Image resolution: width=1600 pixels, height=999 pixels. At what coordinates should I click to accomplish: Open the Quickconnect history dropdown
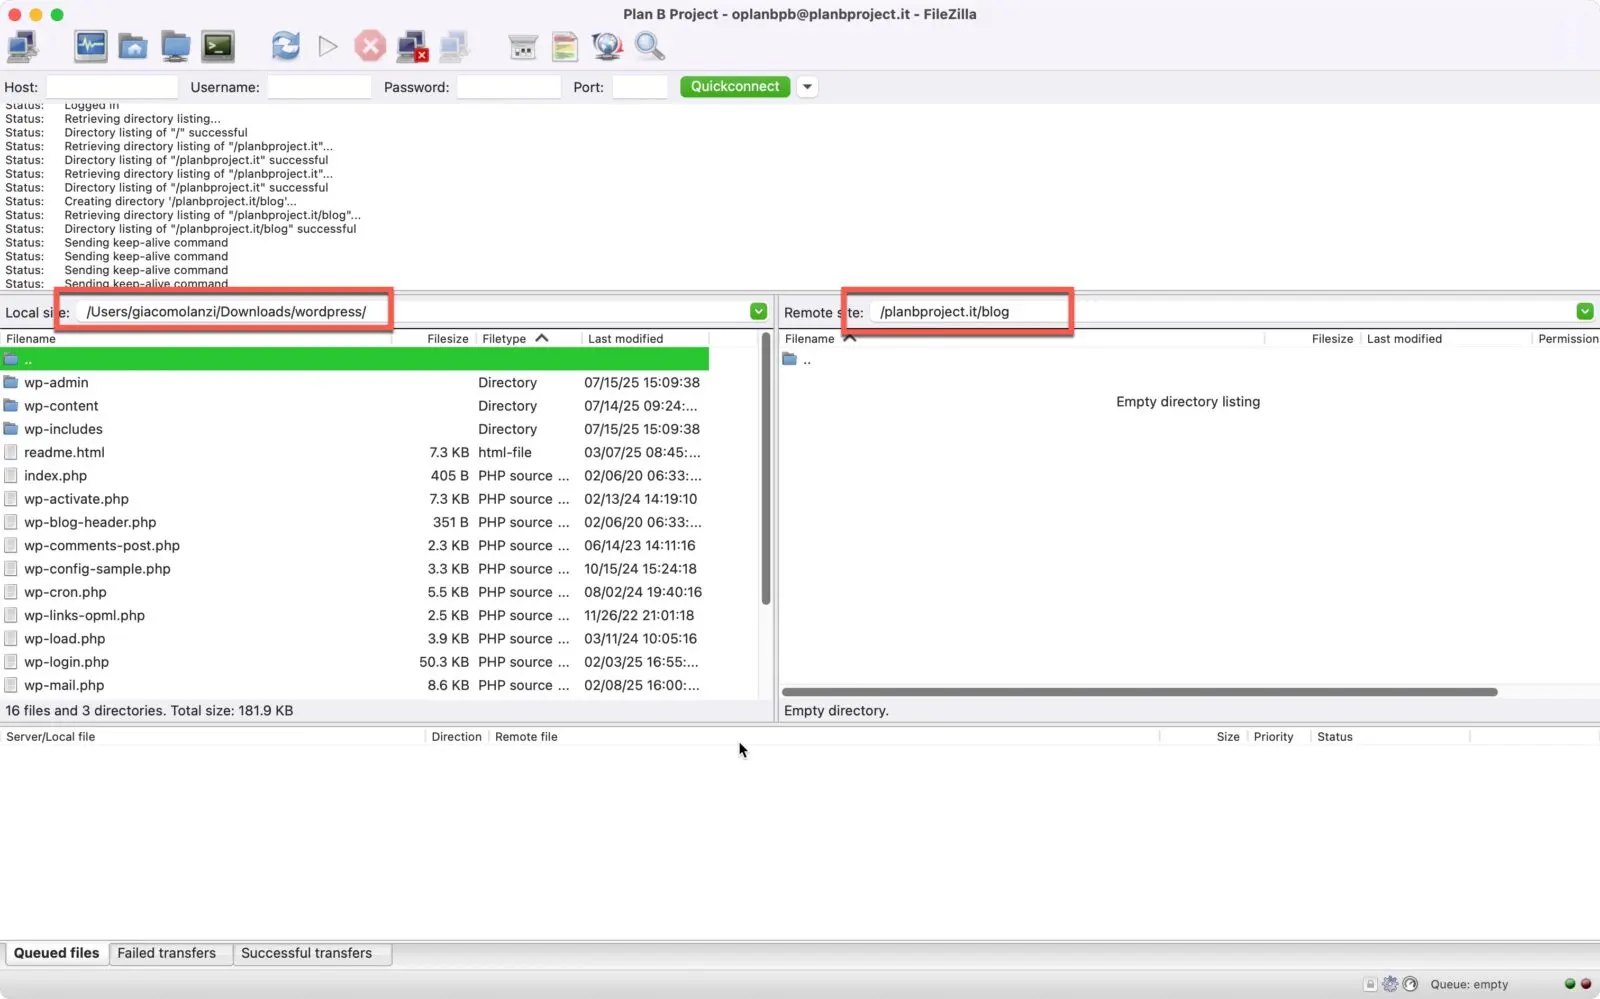(x=807, y=87)
